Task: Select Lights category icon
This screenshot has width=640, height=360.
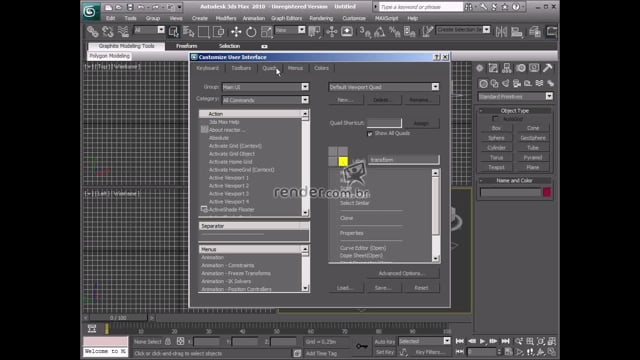Action: 506,84
